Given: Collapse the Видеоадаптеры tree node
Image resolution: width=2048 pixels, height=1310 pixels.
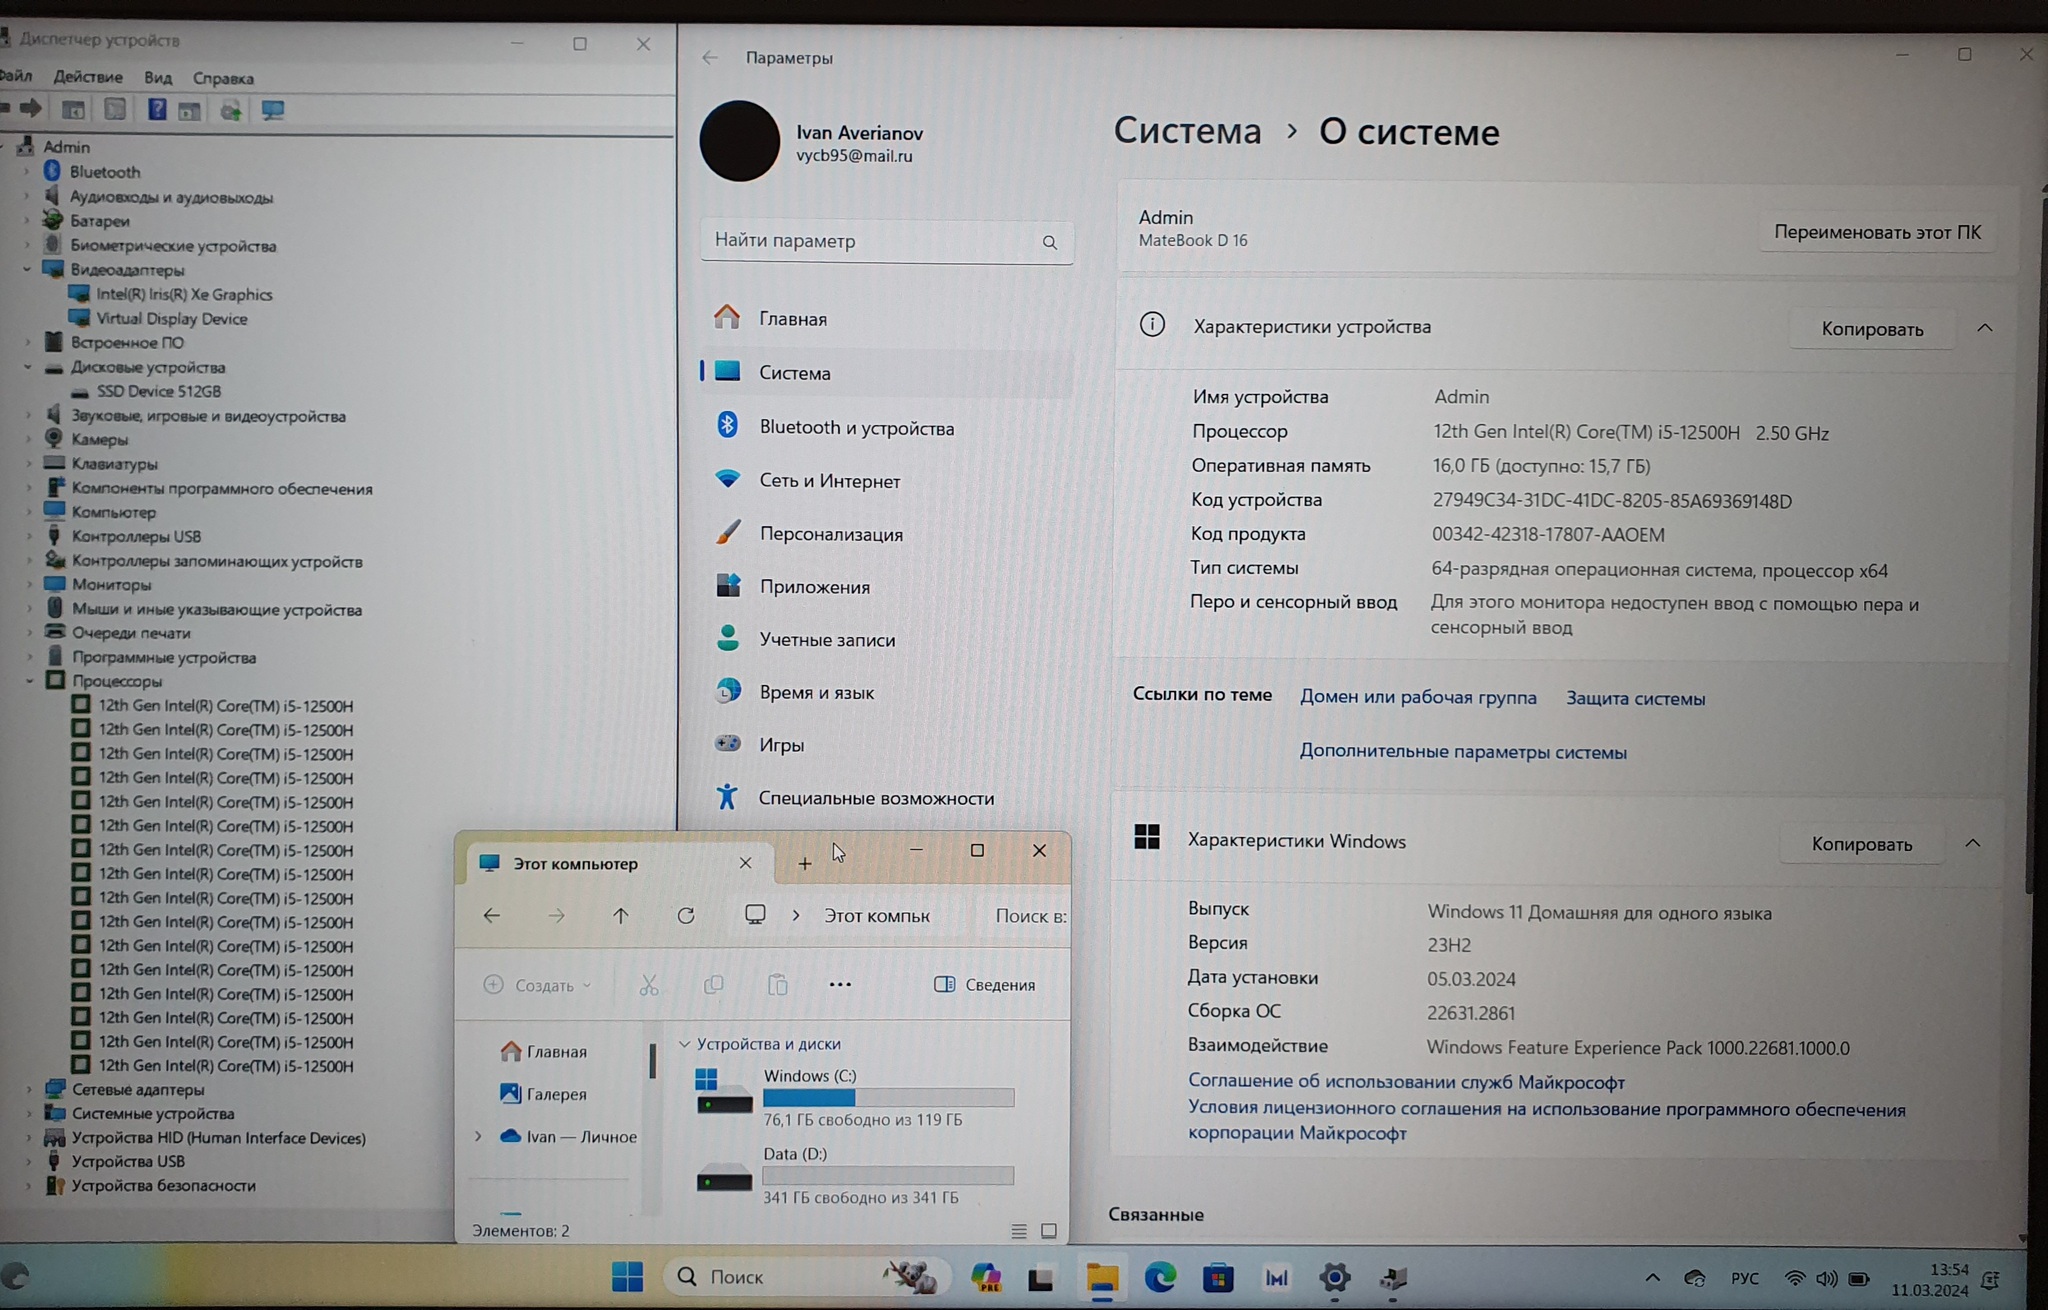Looking at the screenshot, I should 27,270.
